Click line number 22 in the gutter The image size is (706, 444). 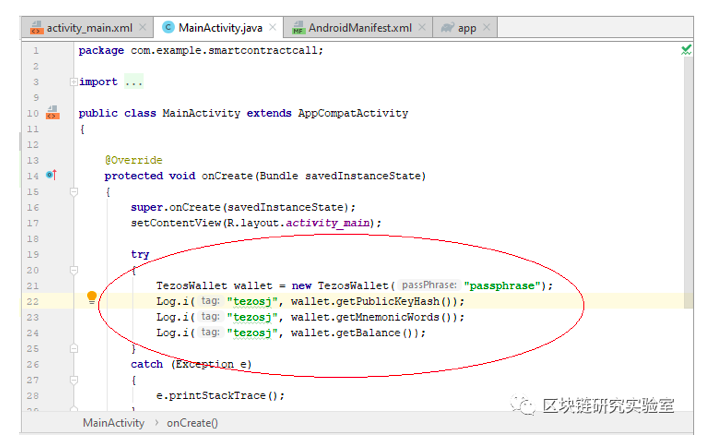[x=32, y=302]
